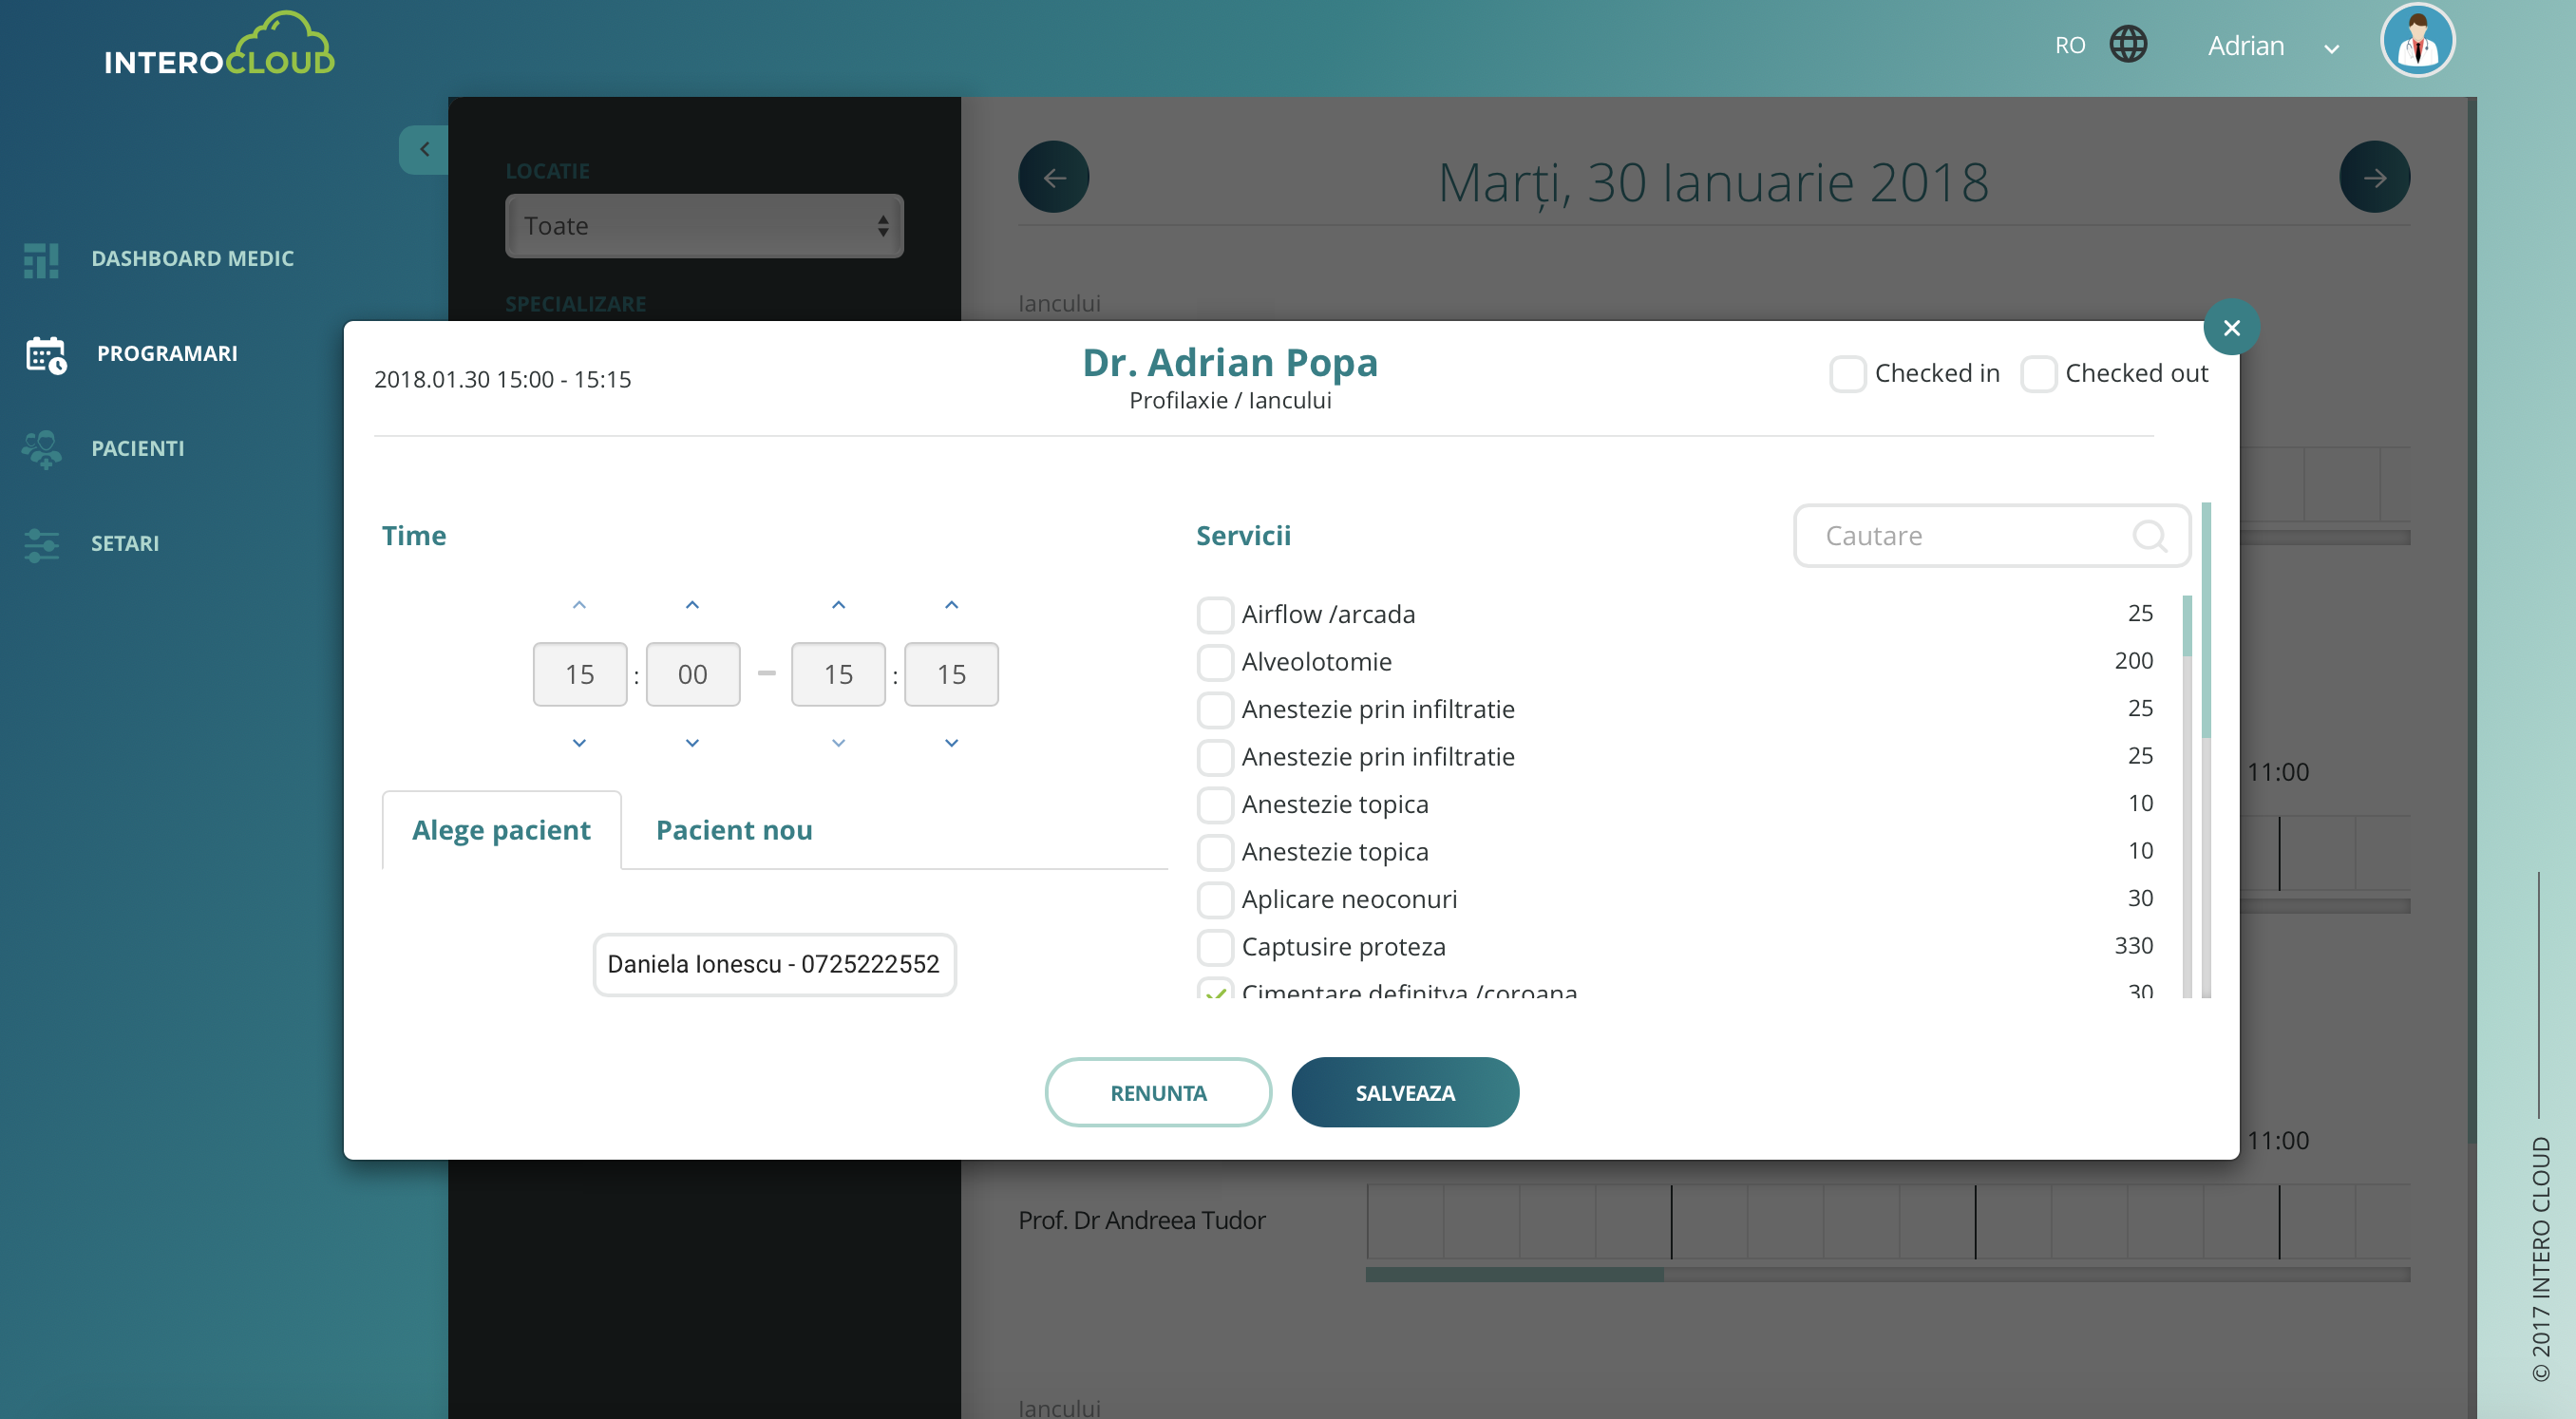
Task: Select the Alege pacient tab
Action: tap(501, 830)
